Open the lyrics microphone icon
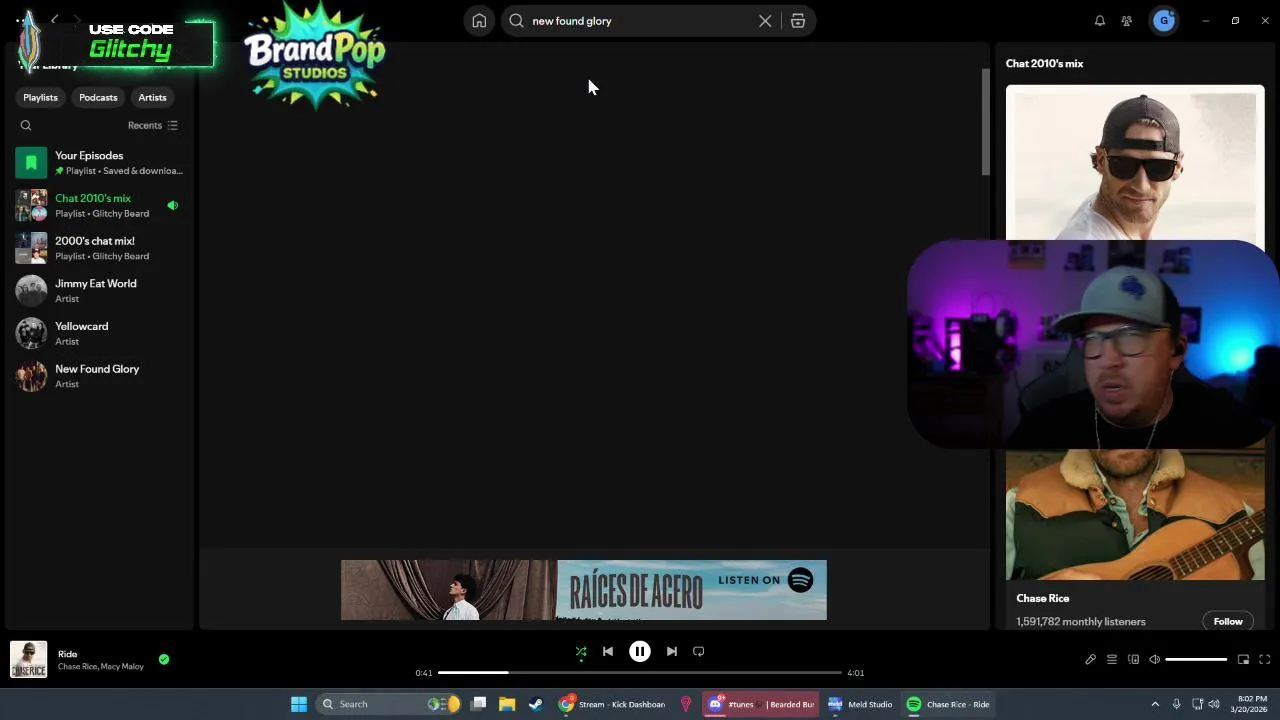This screenshot has width=1280, height=720. (1090, 659)
